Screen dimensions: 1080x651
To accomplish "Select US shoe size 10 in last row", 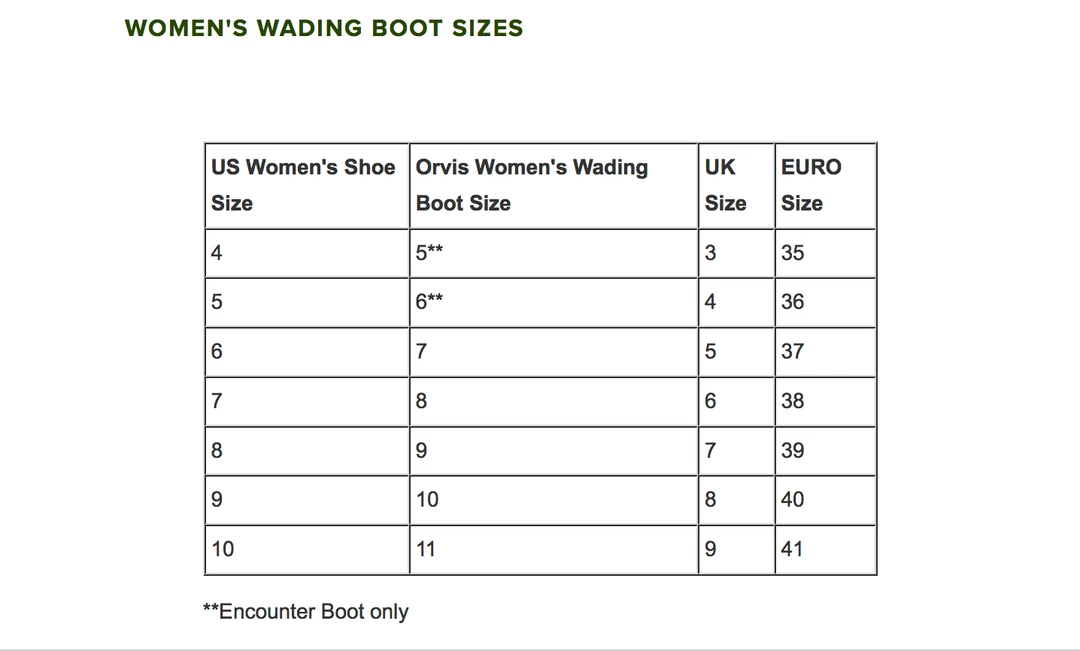I will point(223,549).
